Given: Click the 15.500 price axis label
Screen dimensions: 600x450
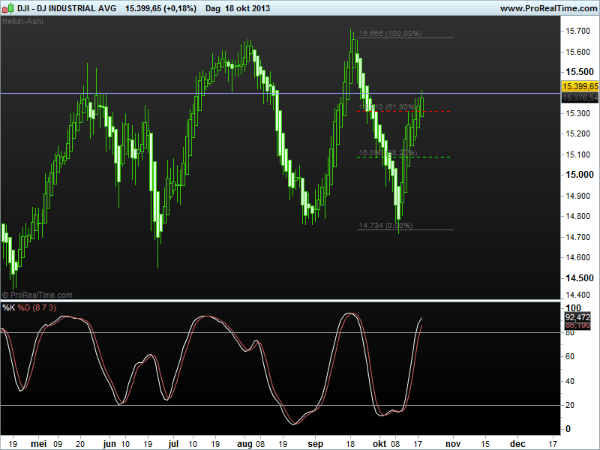Looking at the screenshot, I should coord(579,72).
